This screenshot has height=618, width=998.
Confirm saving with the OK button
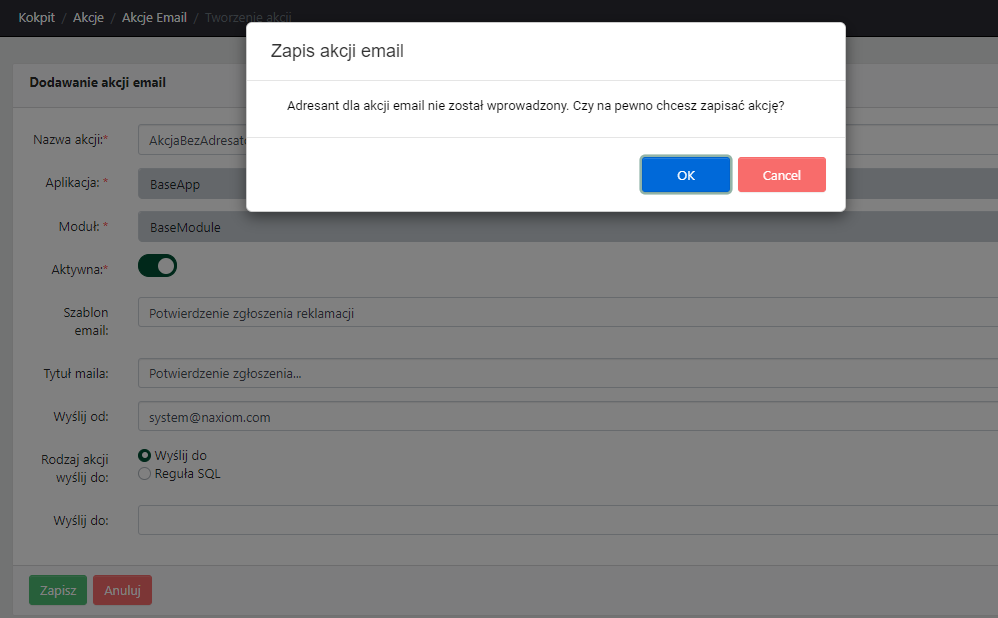(x=685, y=175)
